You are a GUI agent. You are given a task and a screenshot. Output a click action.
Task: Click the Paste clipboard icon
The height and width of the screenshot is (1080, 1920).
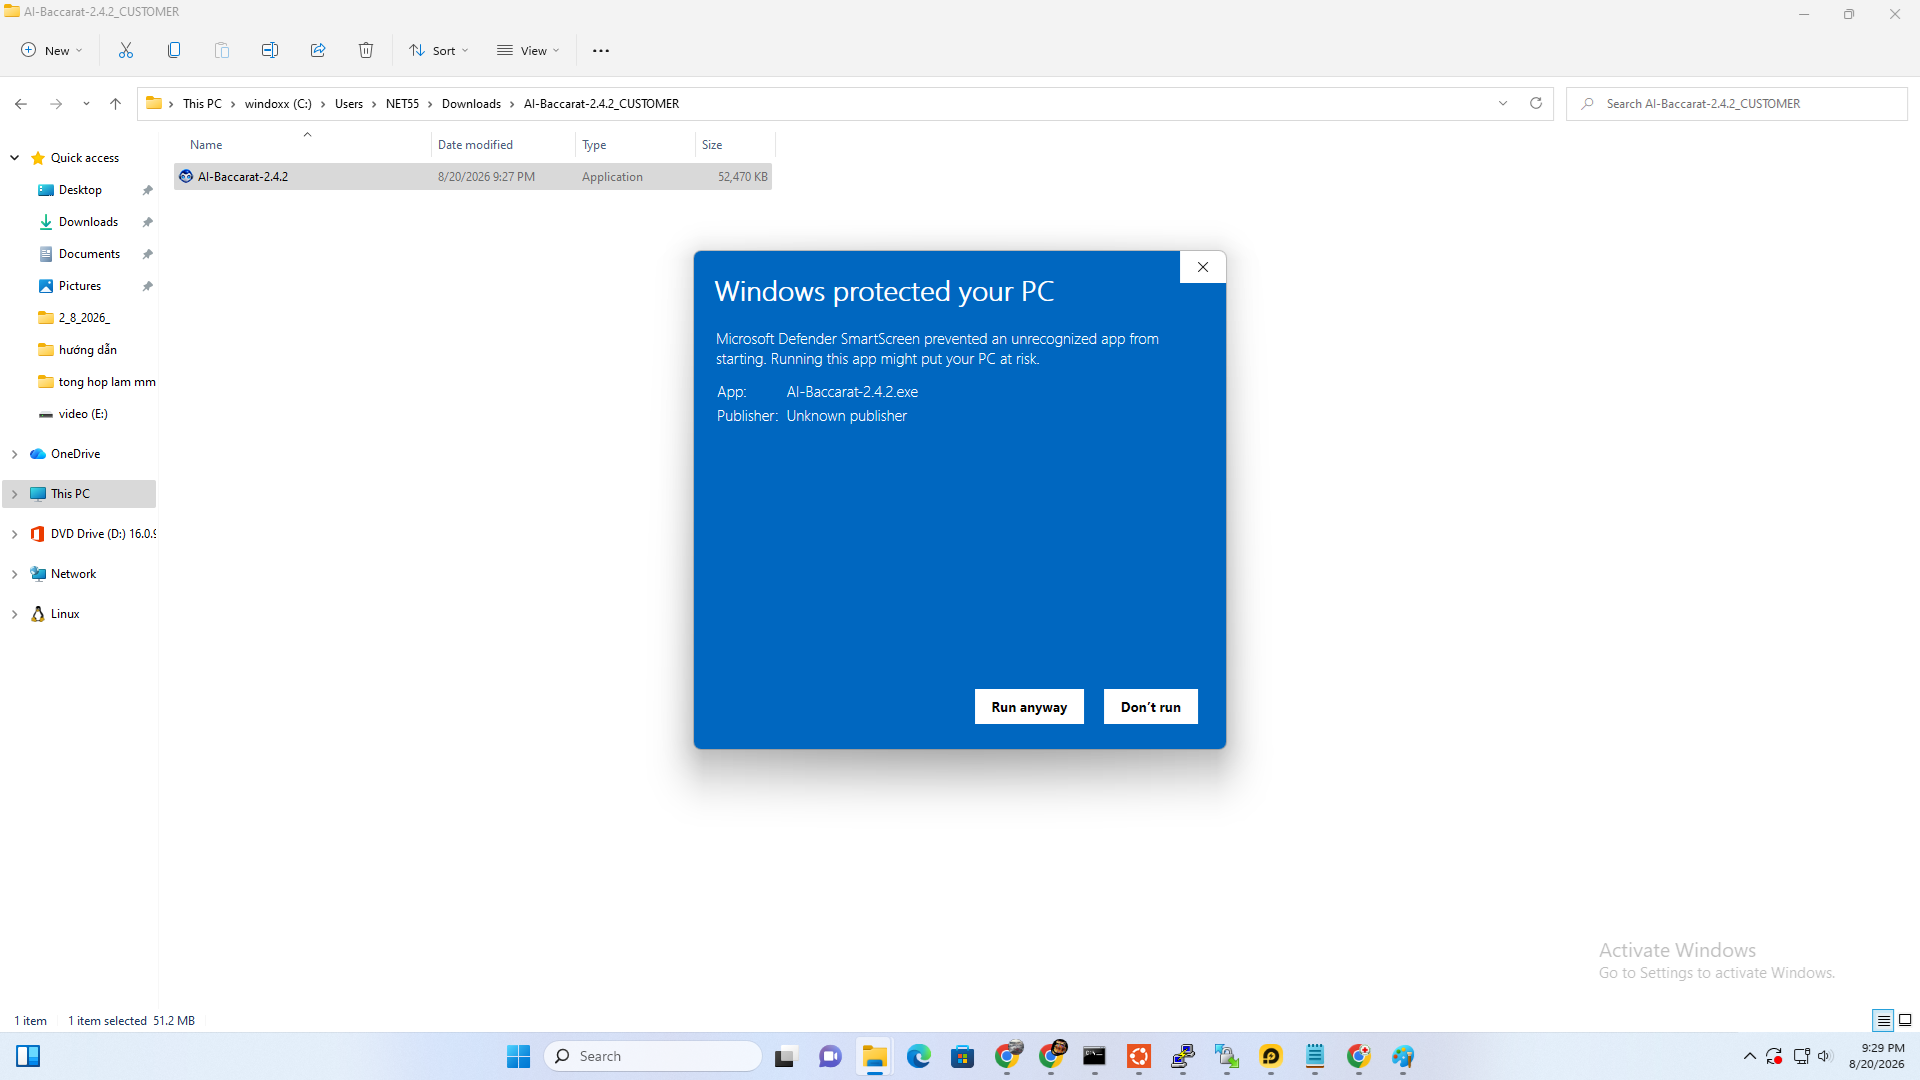222,50
